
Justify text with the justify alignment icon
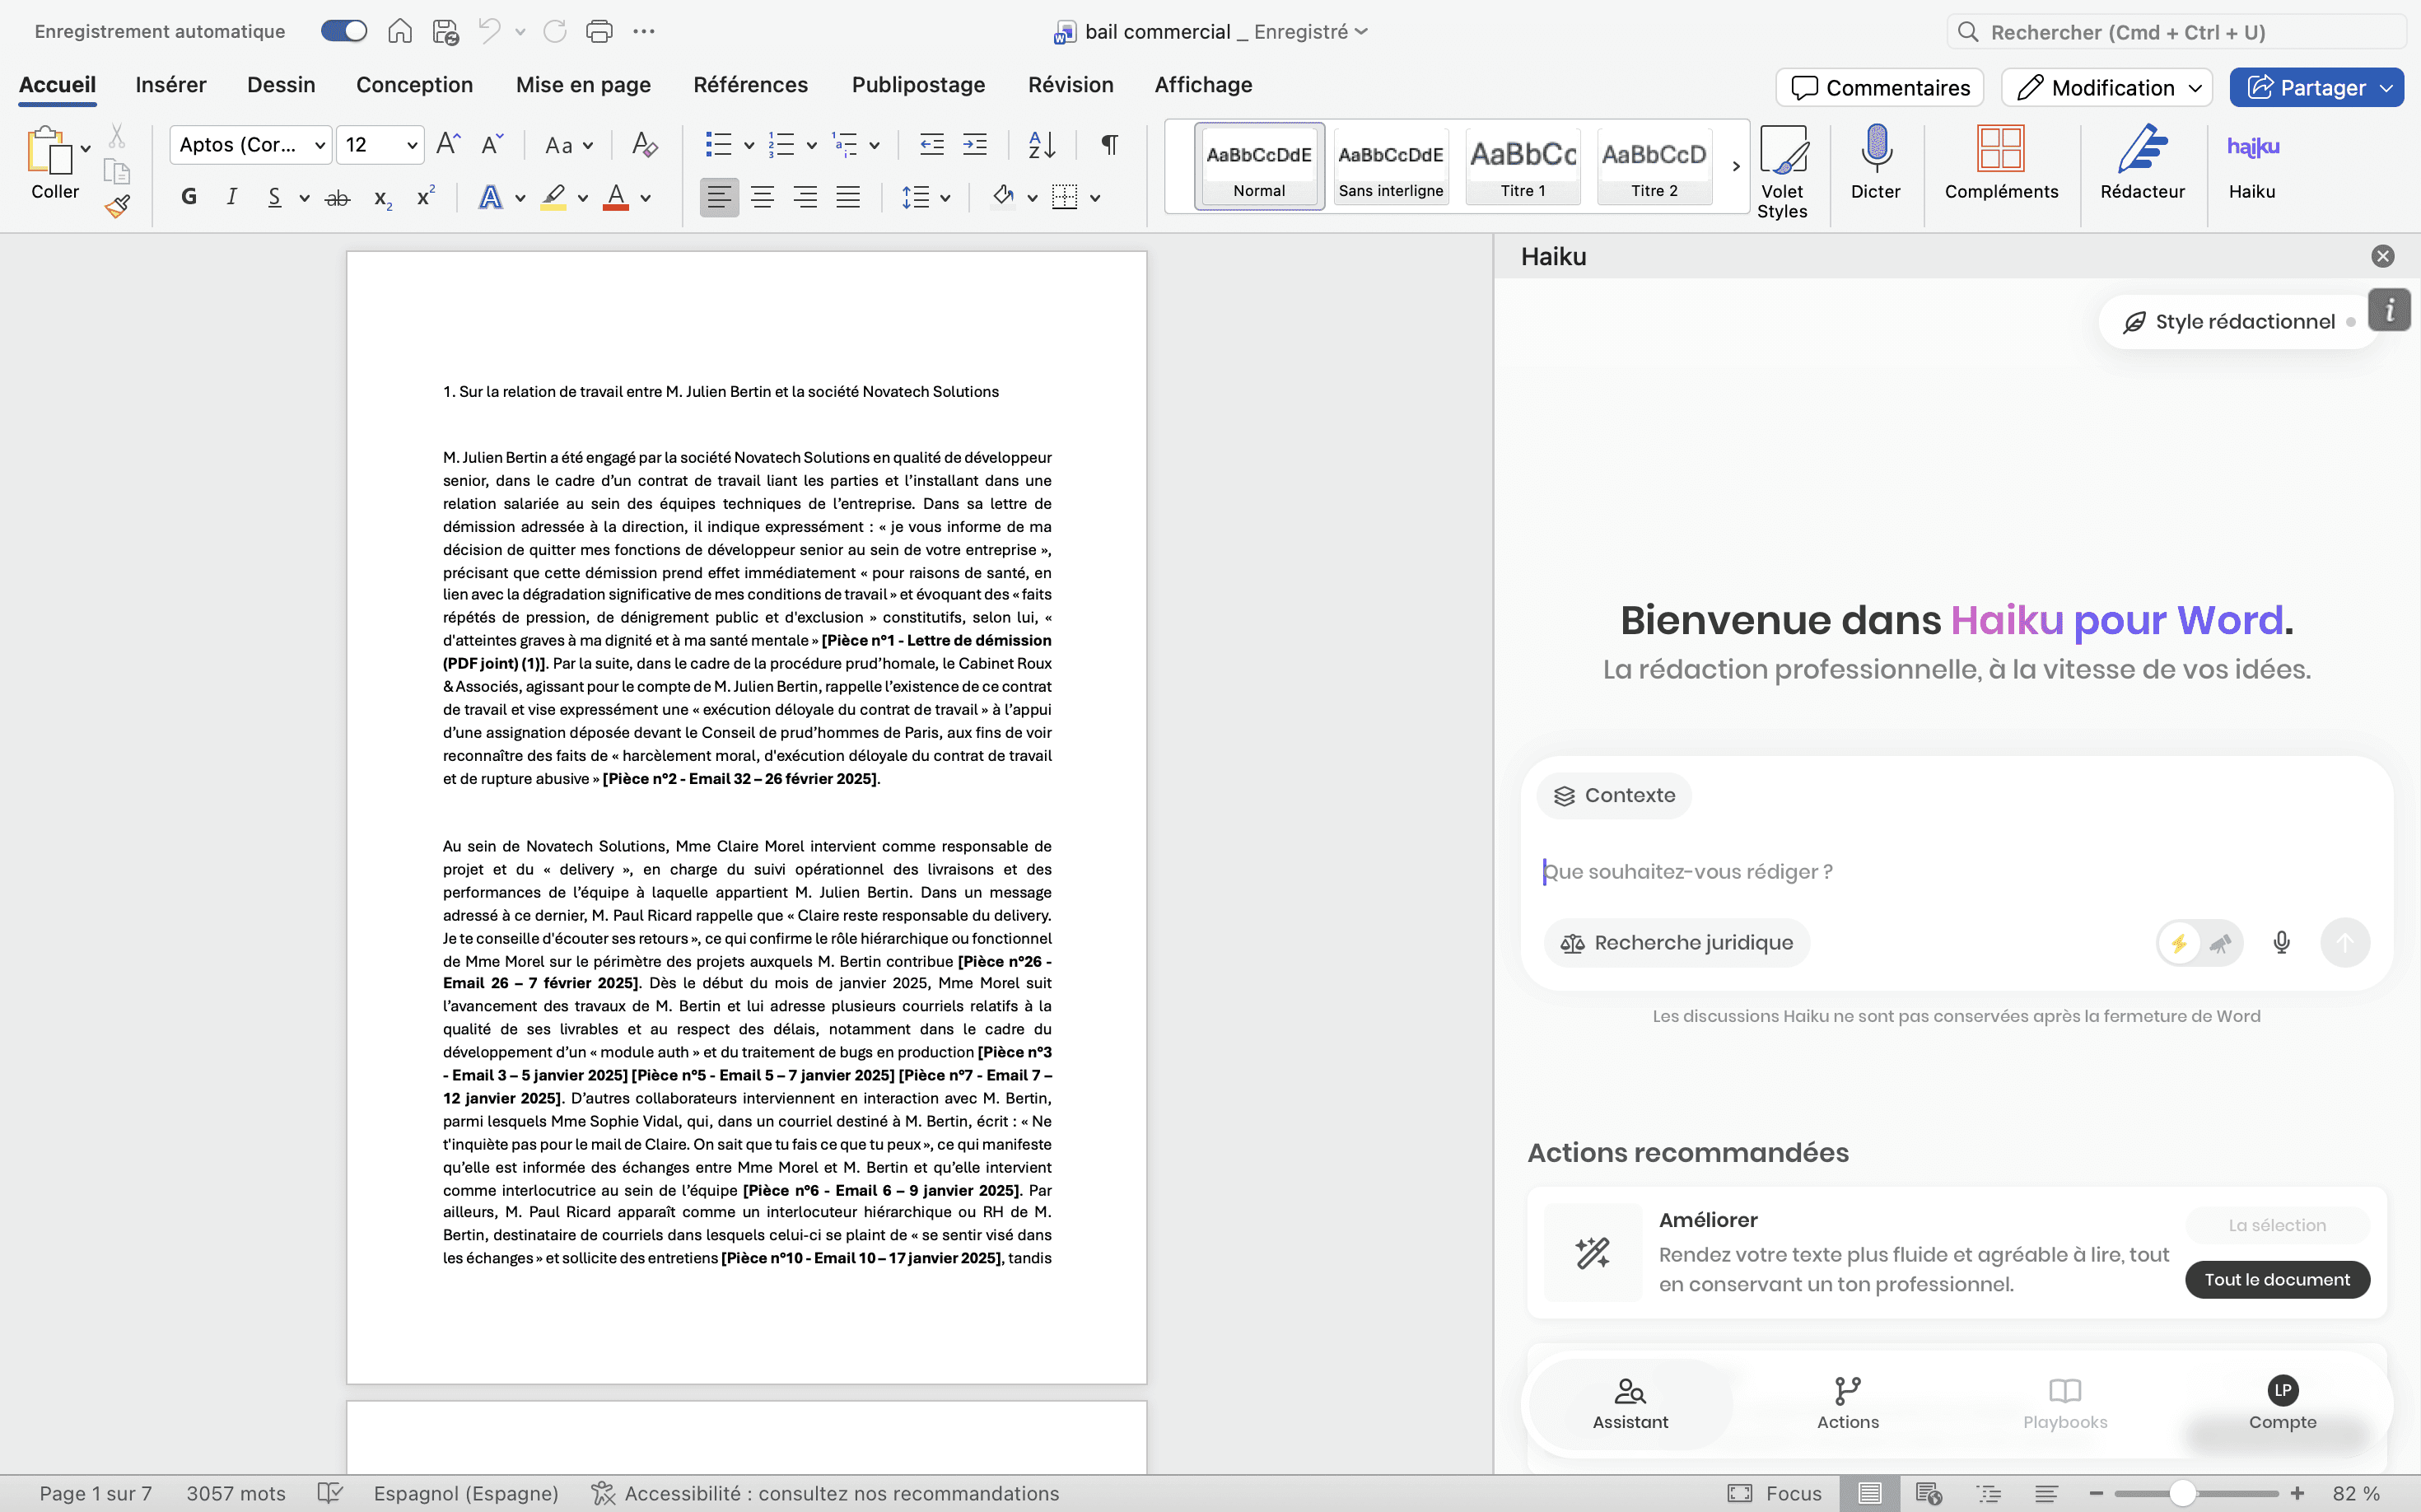[848, 197]
